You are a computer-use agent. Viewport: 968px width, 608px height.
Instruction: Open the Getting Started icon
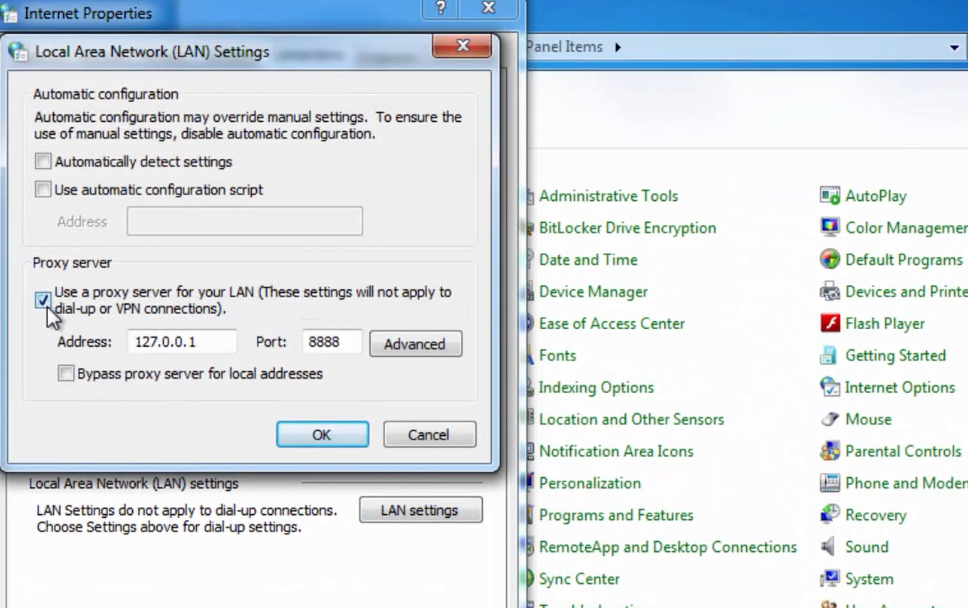coord(829,356)
